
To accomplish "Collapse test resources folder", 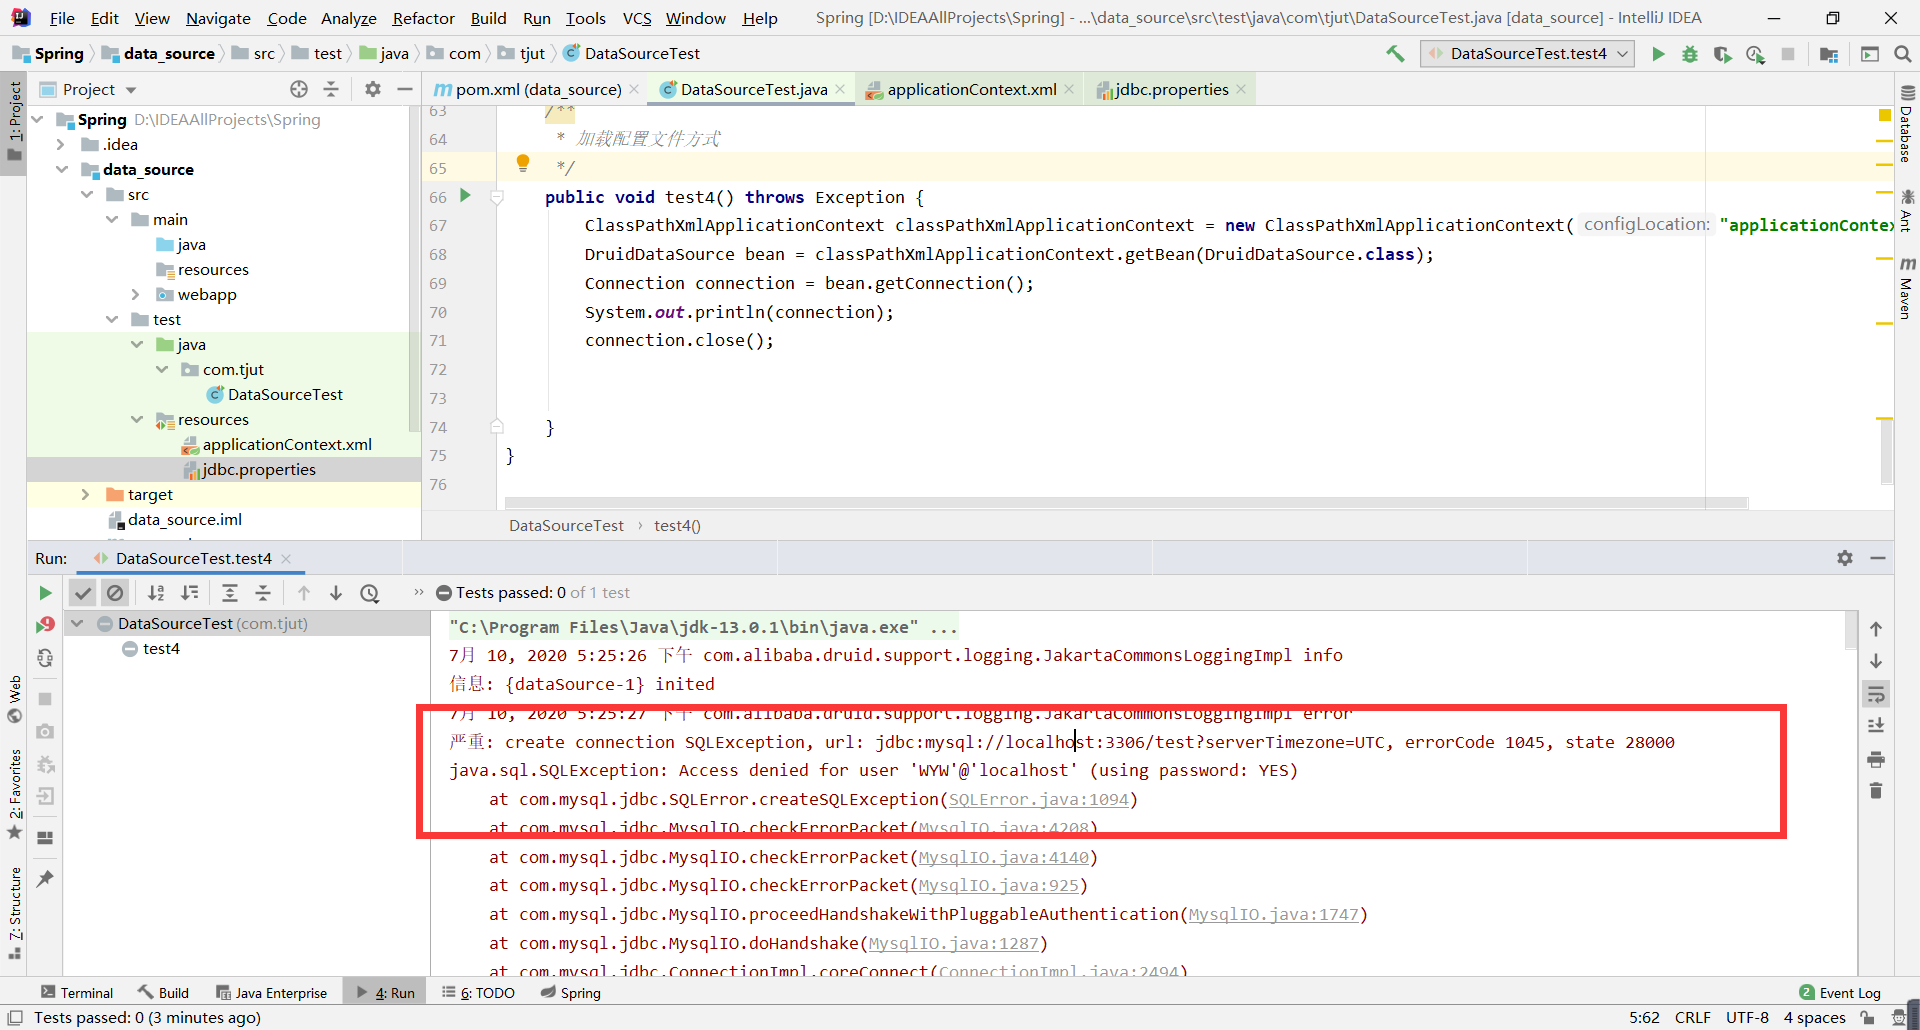I will tap(137, 419).
